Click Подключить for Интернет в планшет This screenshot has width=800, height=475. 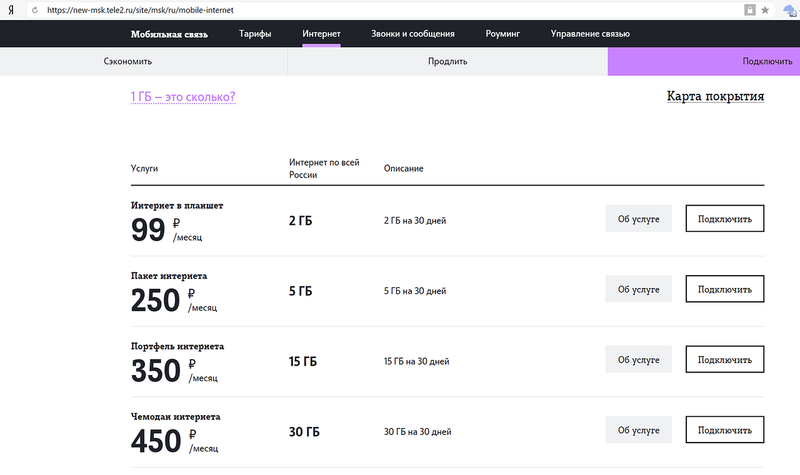(x=724, y=219)
